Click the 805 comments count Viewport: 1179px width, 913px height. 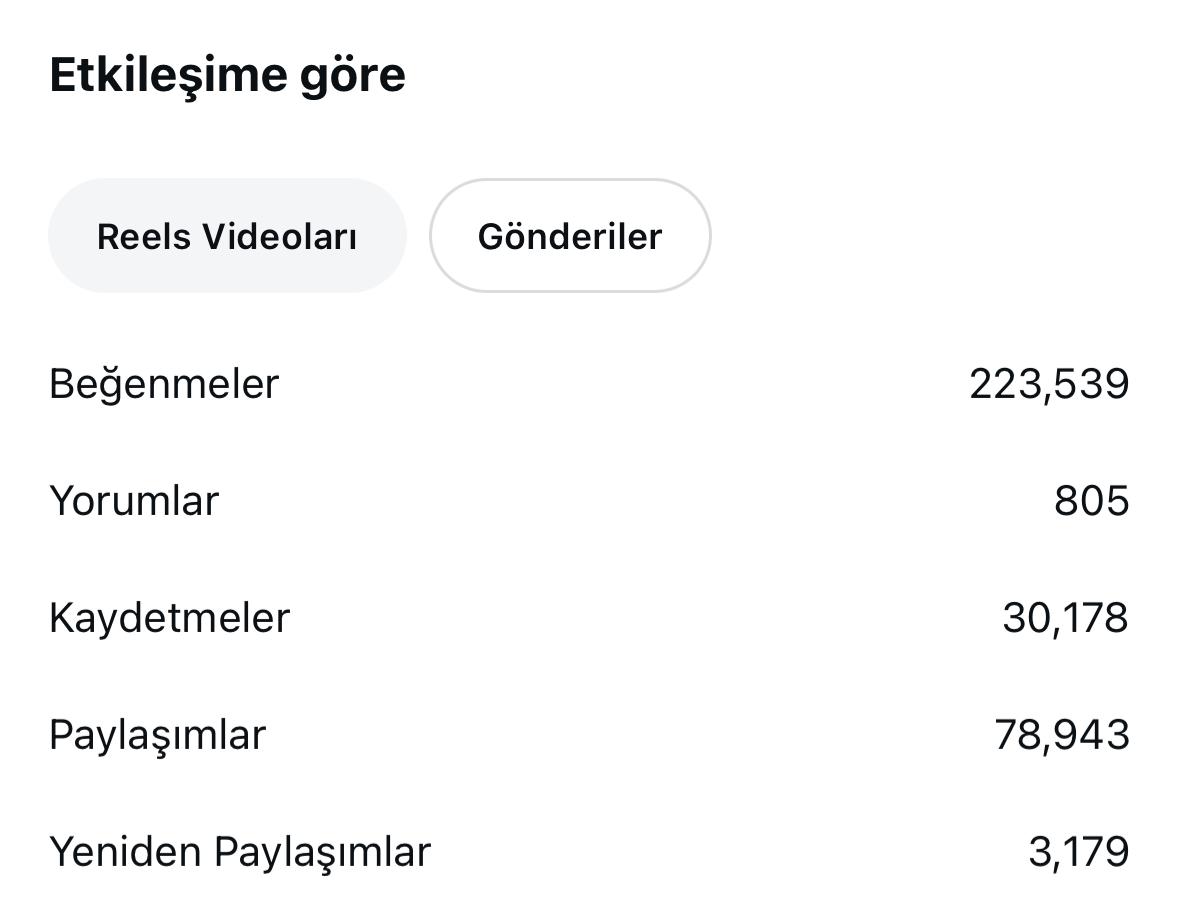coord(1091,501)
